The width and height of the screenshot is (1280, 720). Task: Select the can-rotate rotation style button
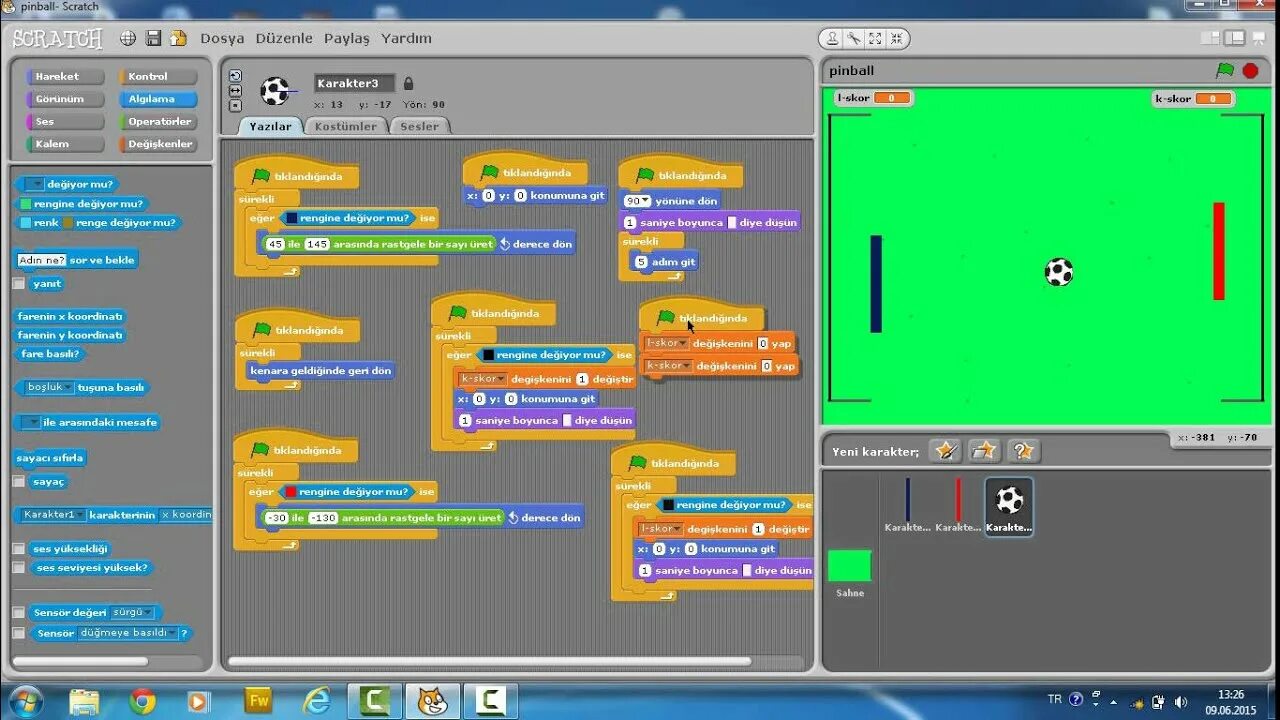pos(235,76)
